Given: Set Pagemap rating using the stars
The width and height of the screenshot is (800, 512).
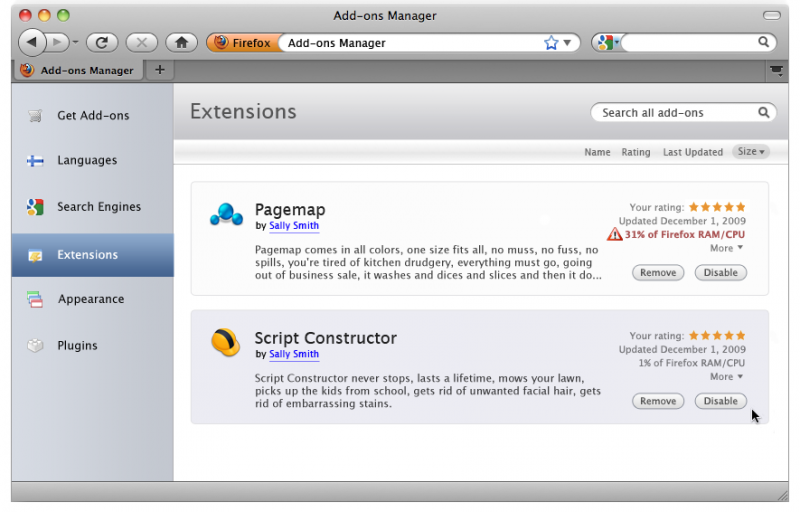Looking at the screenshot, I should click(x=717, y=207).
